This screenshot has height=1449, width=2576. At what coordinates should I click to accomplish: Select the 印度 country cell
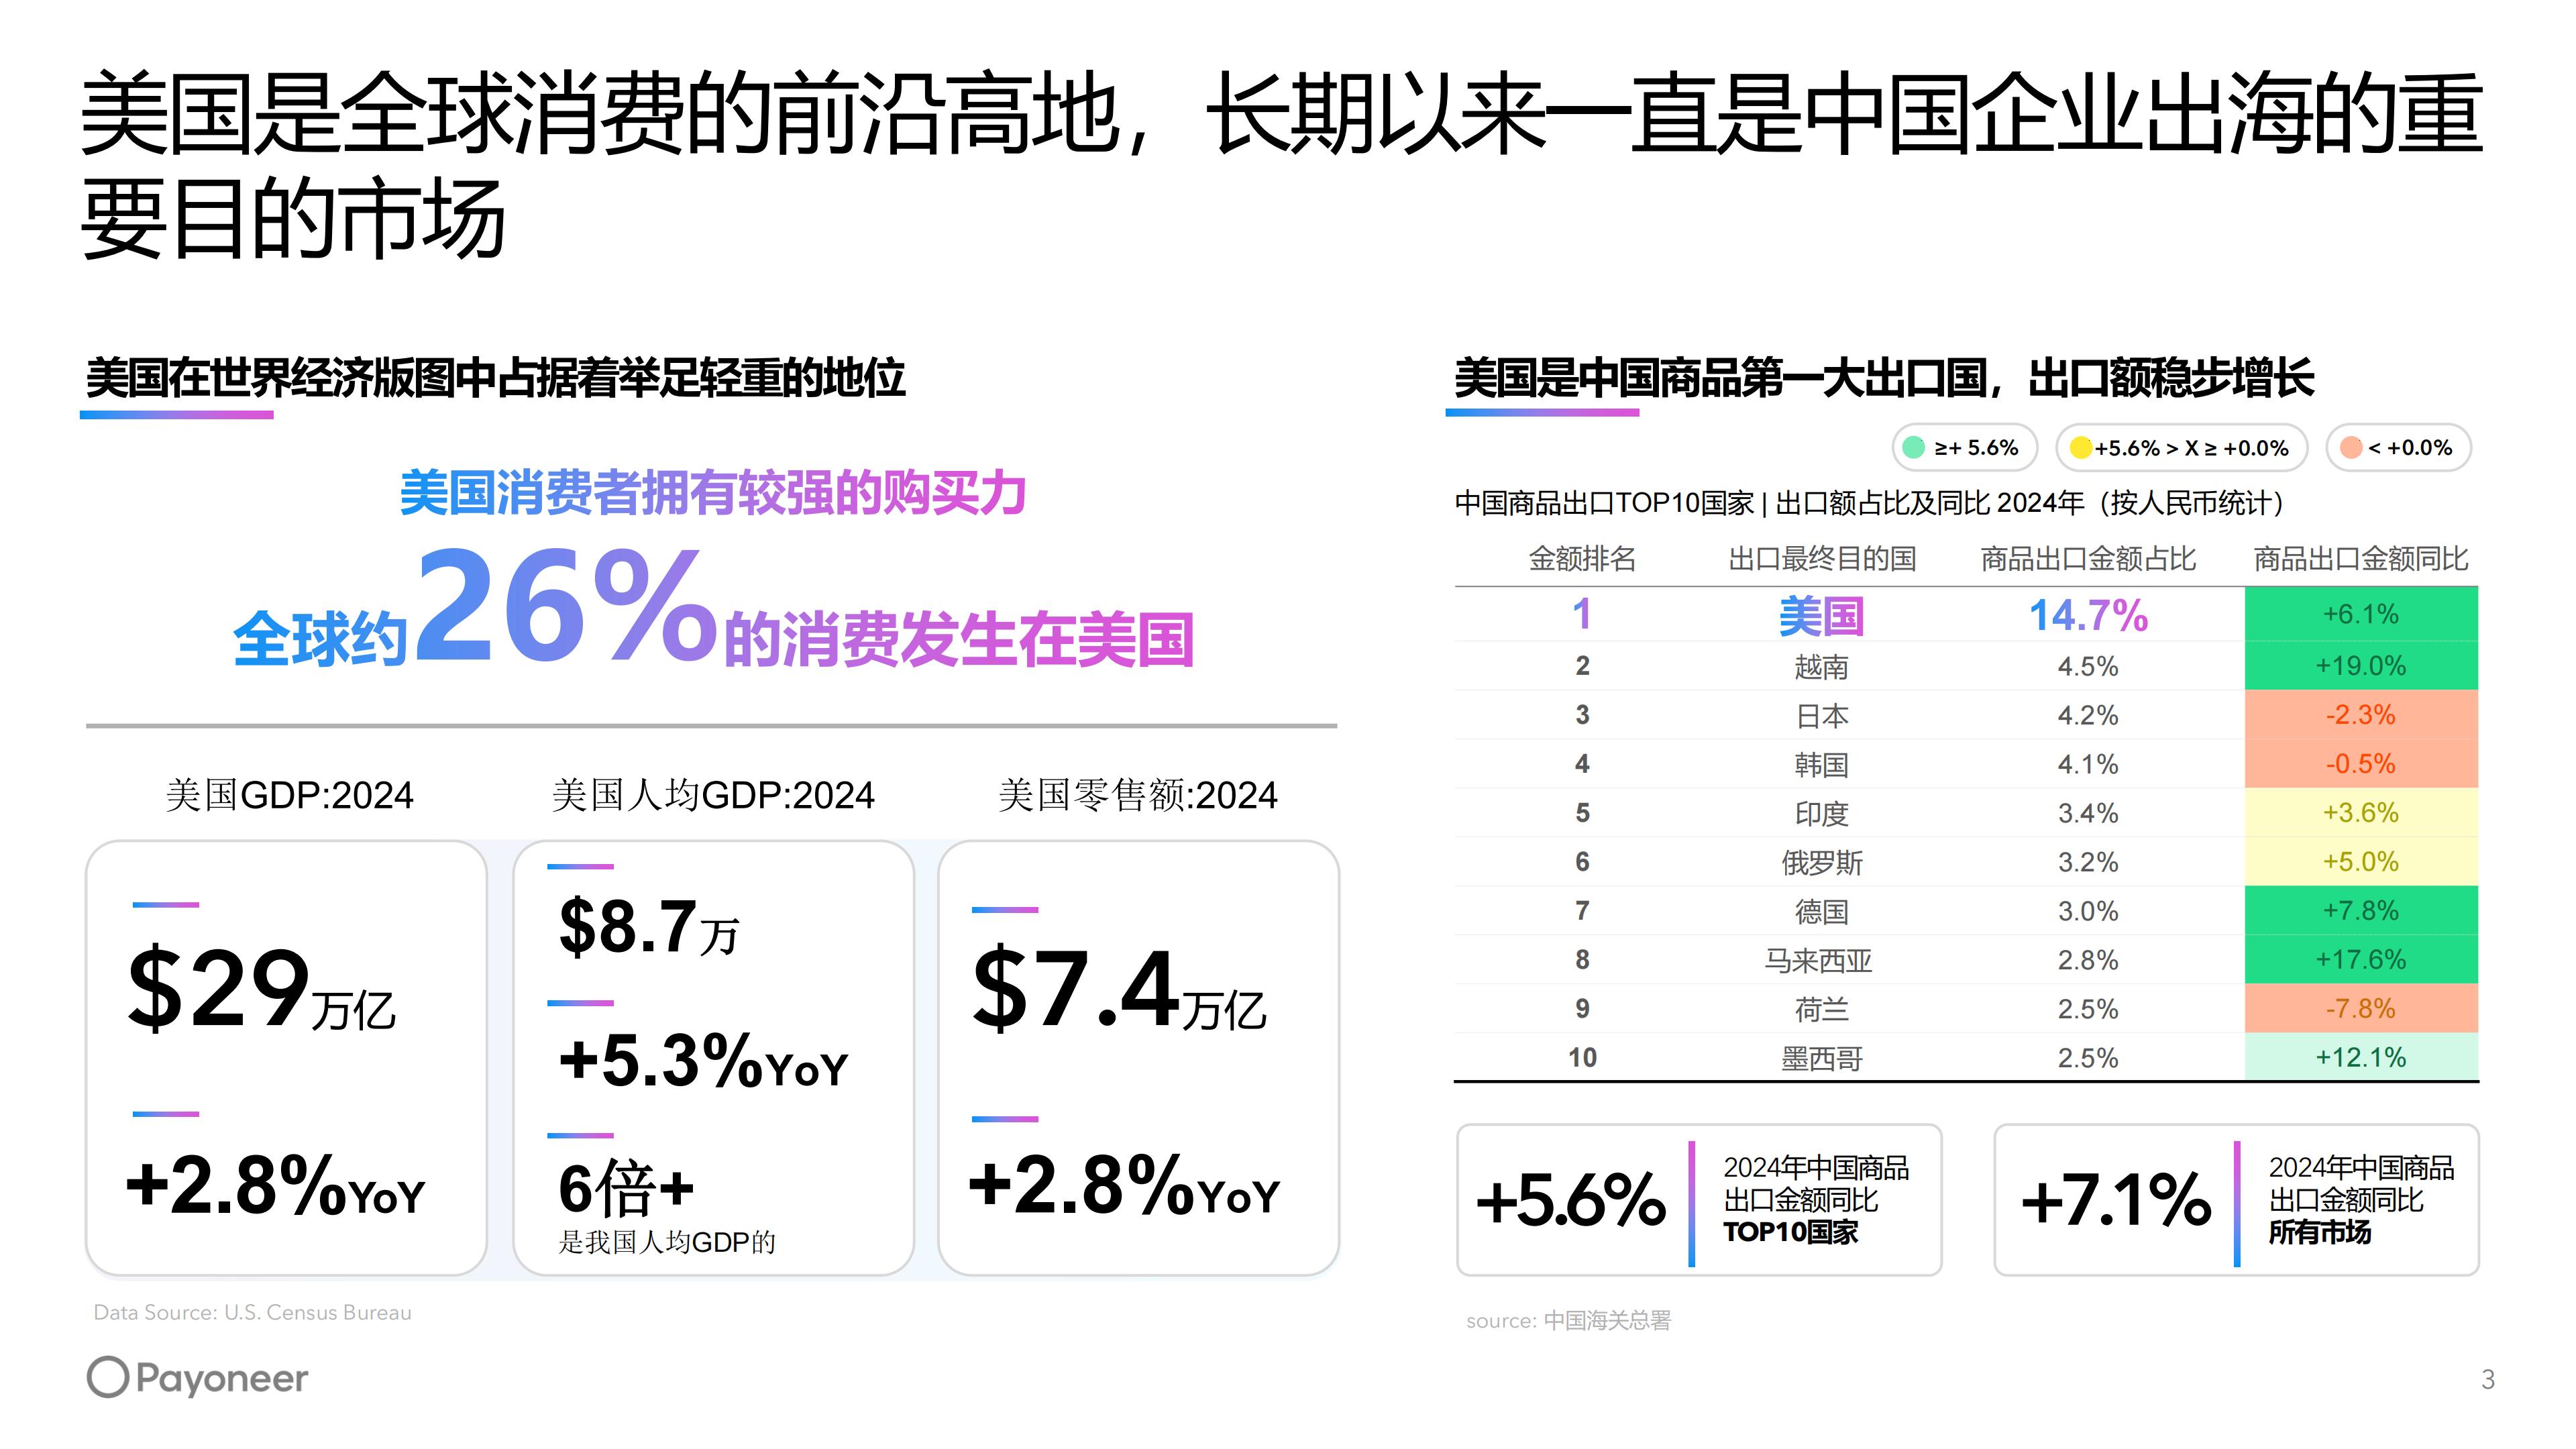1821,813
